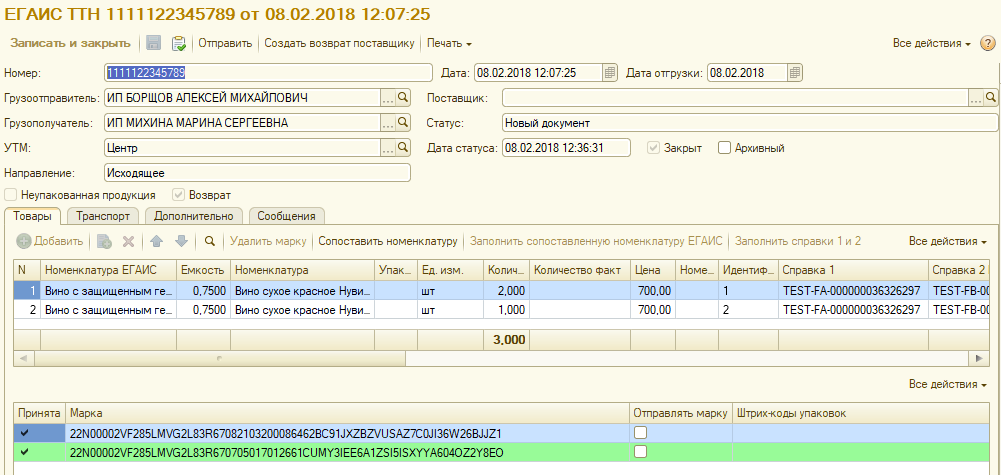
Task: Open help via the question mark icon
Action: [988, 44]
